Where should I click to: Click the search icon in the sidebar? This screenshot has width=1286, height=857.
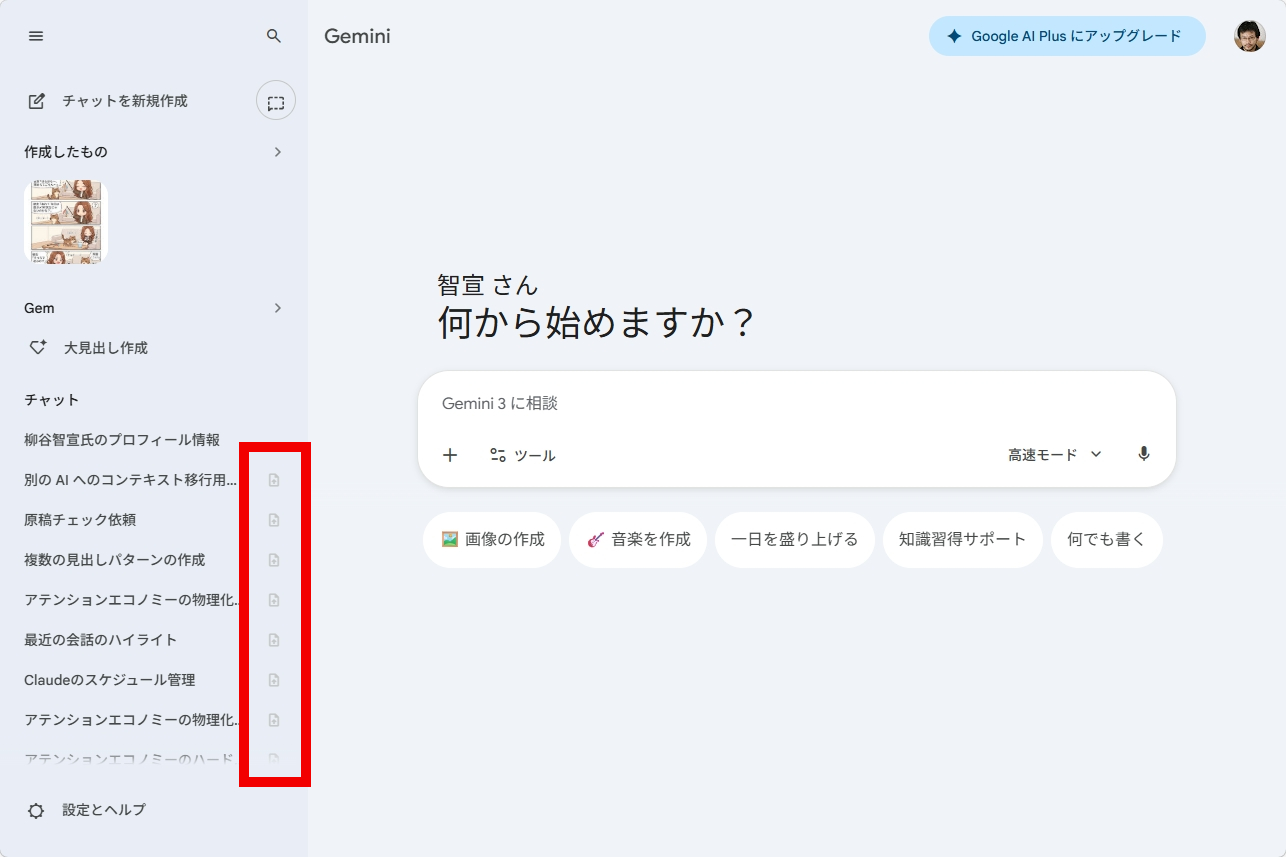pyautogui.click(x=272, y=35)
